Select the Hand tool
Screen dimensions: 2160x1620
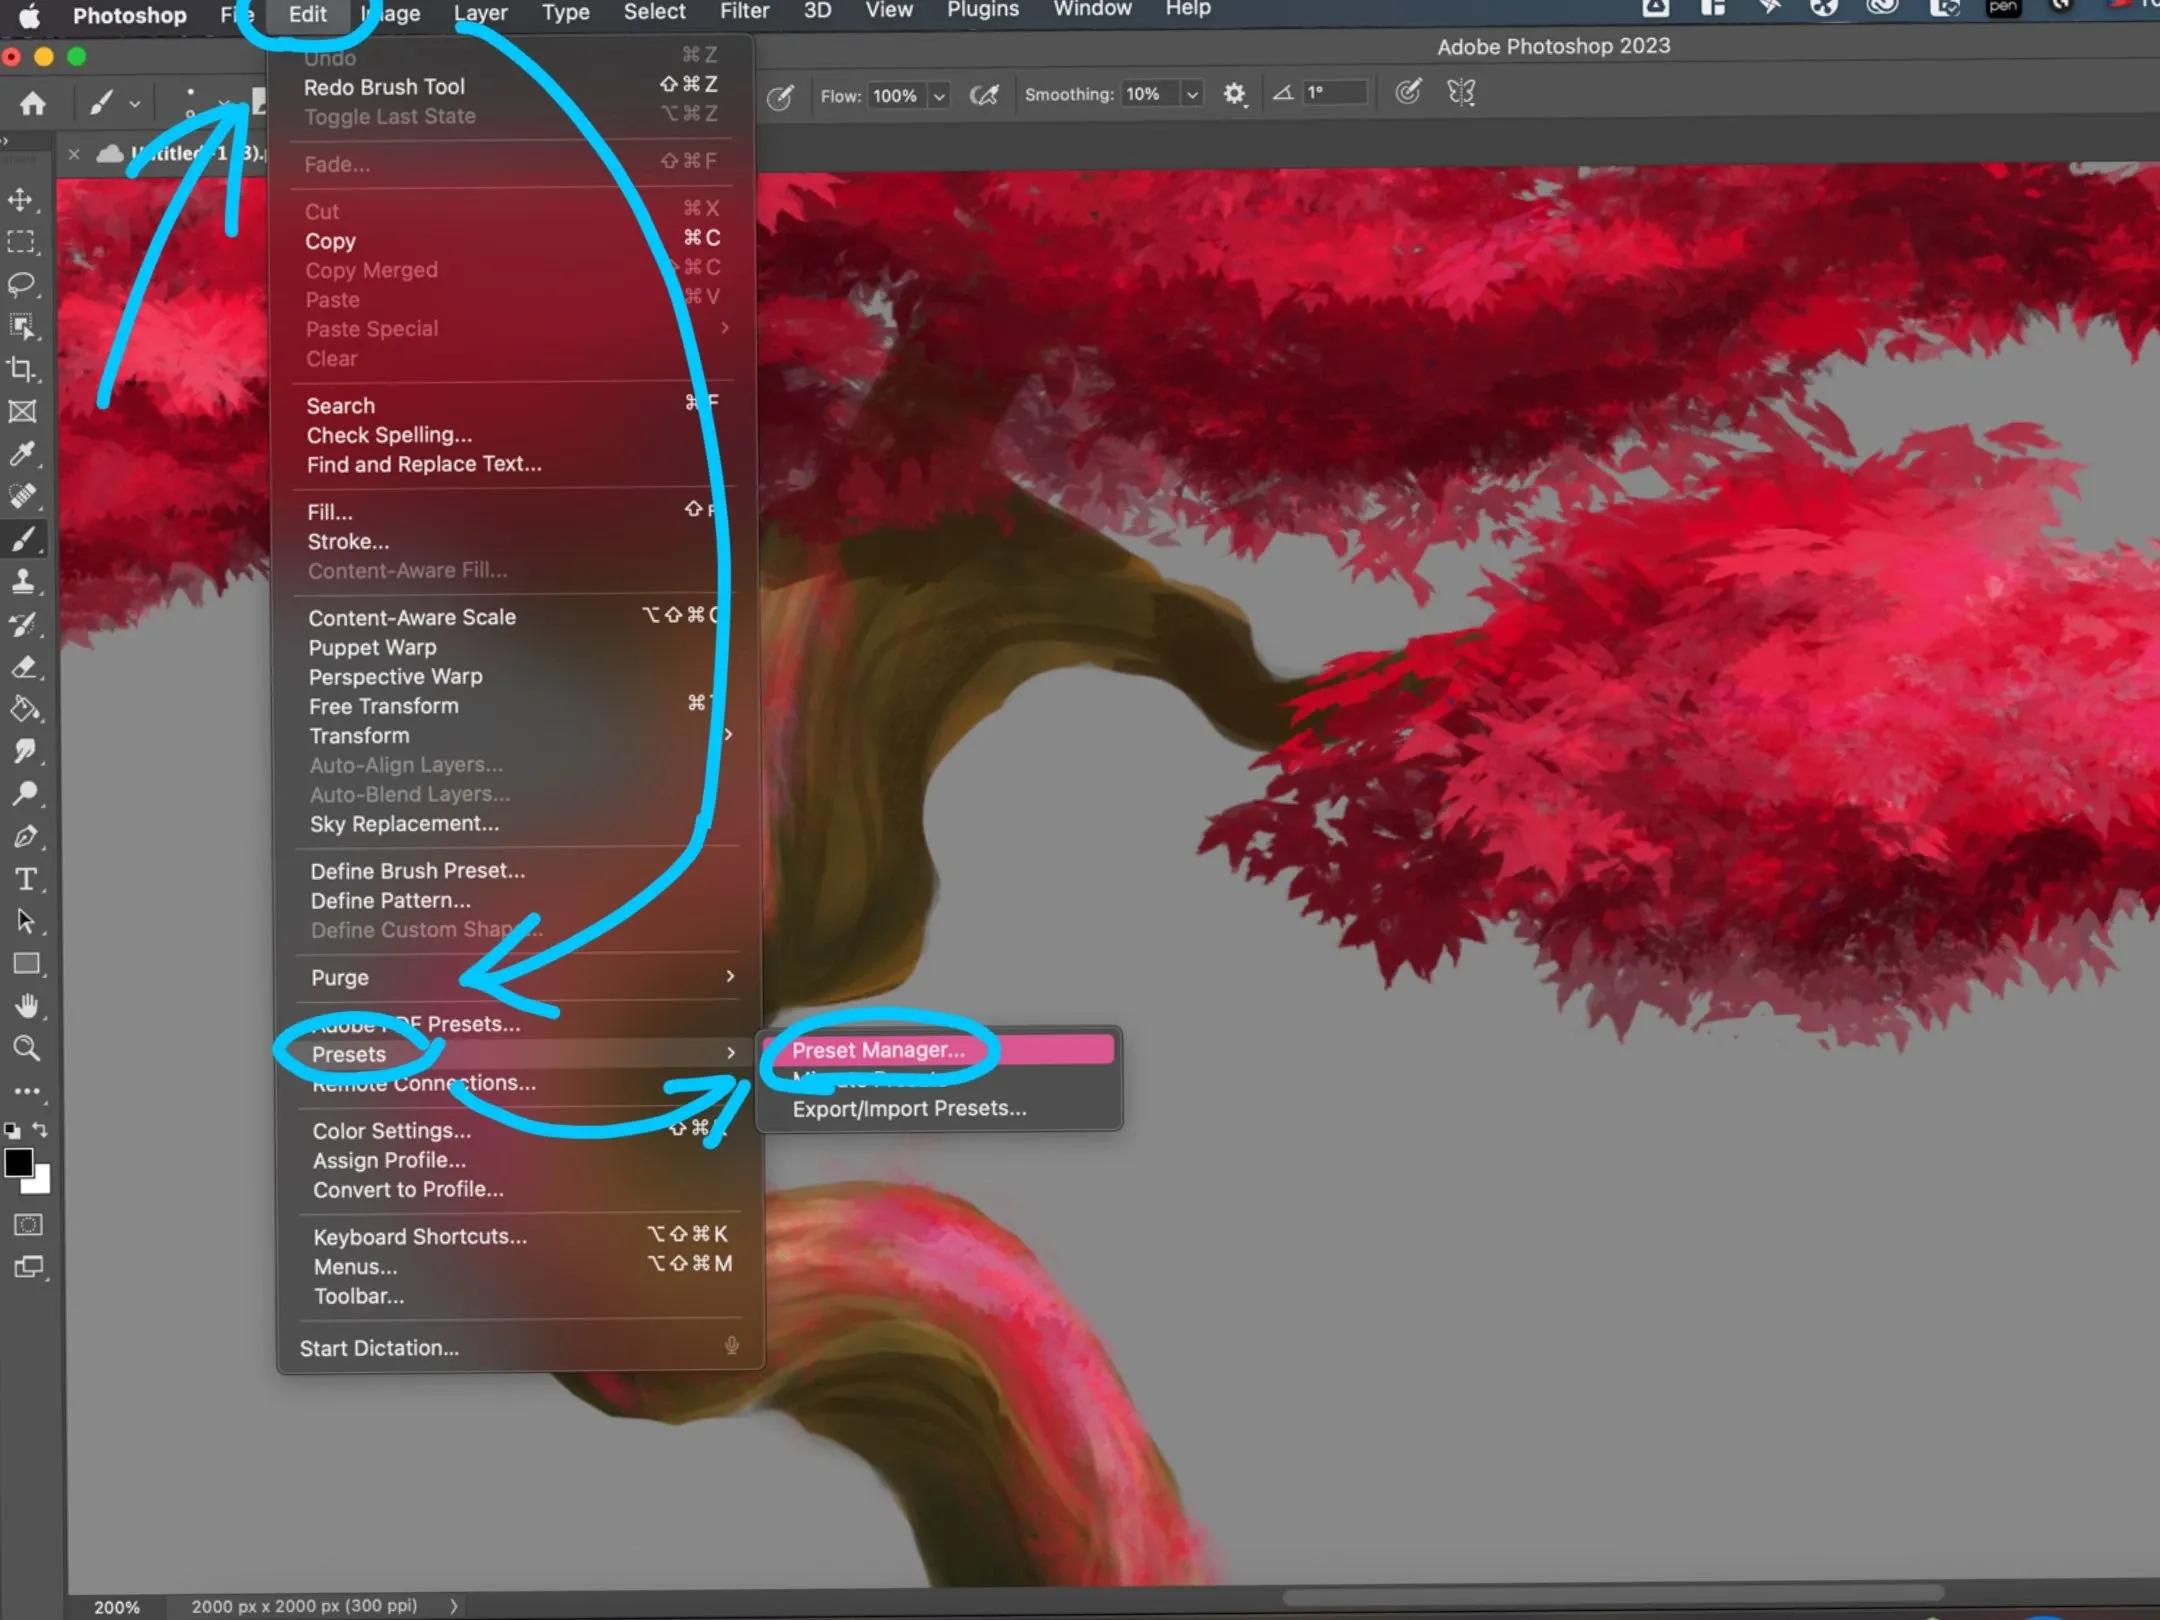coord(27,1006)
